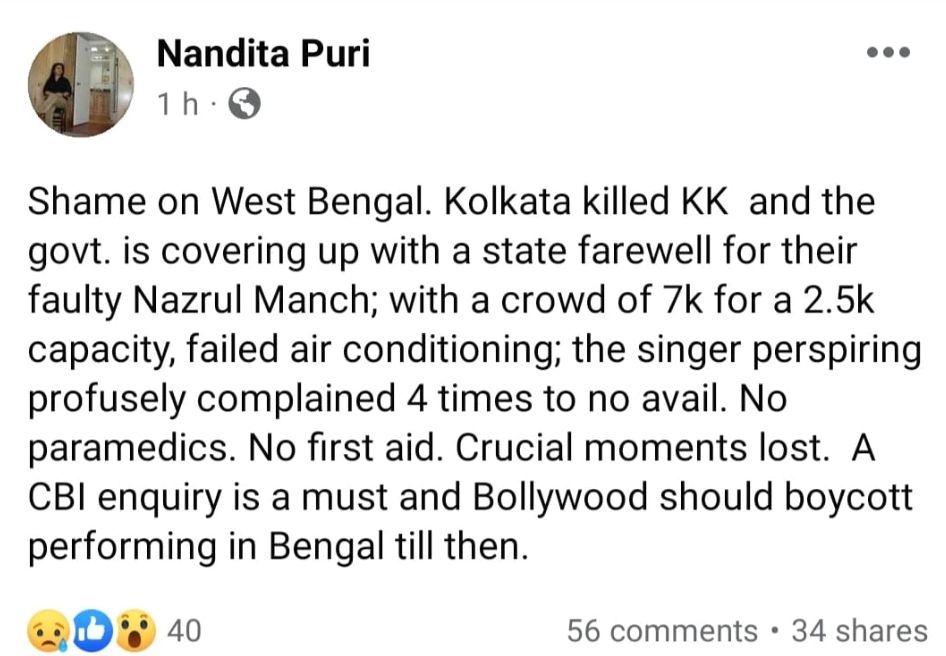Click the sad face reaction emoji
Viewport: 946px width, 656px height.
click(48, 631)
